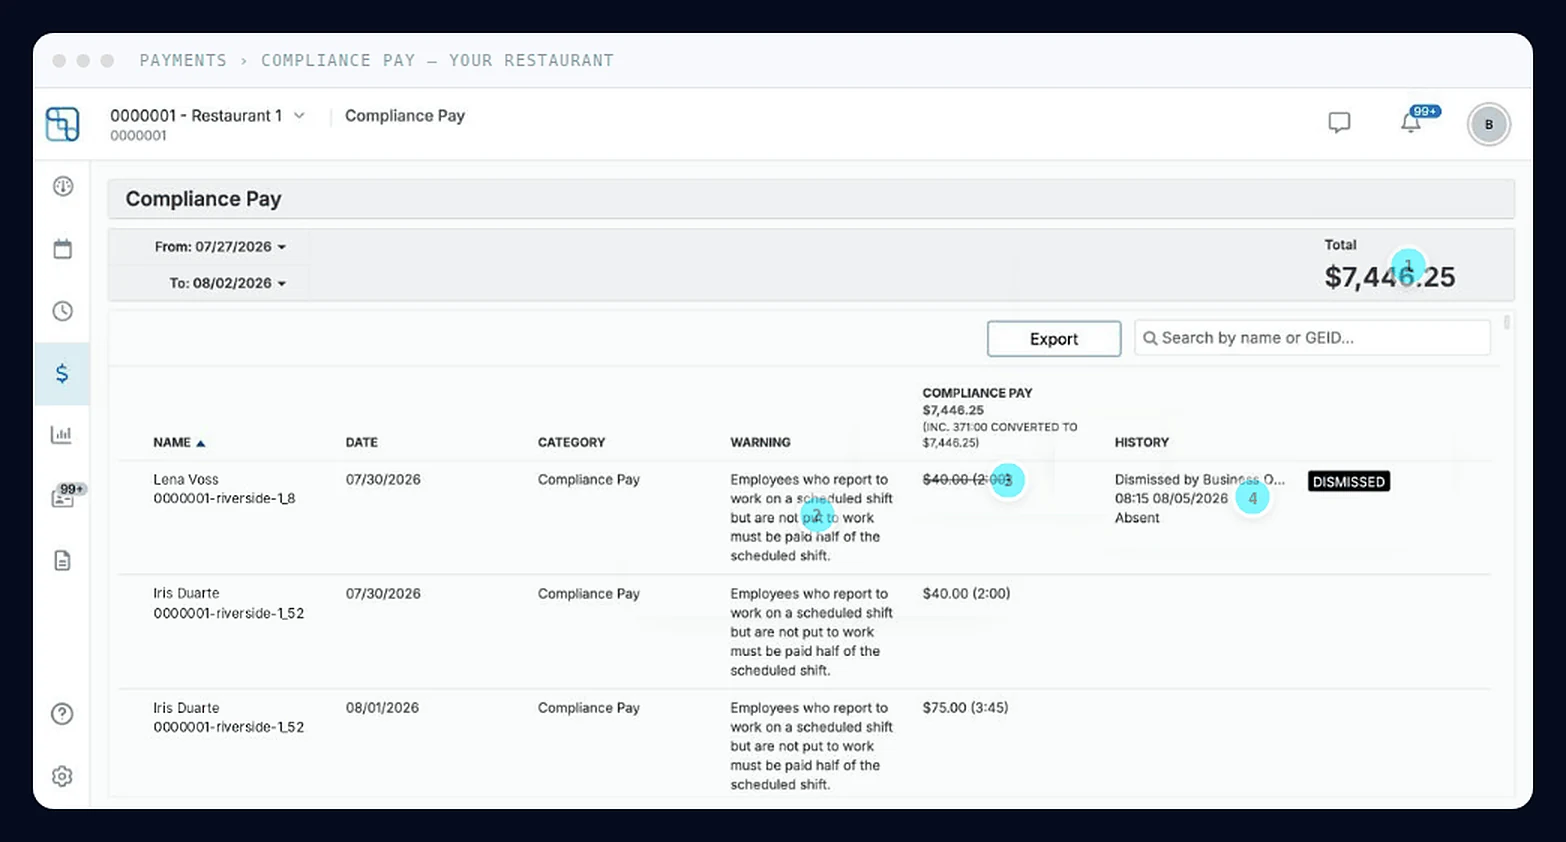Open the calendar schedule icon in sidebar

click(63, 249)
